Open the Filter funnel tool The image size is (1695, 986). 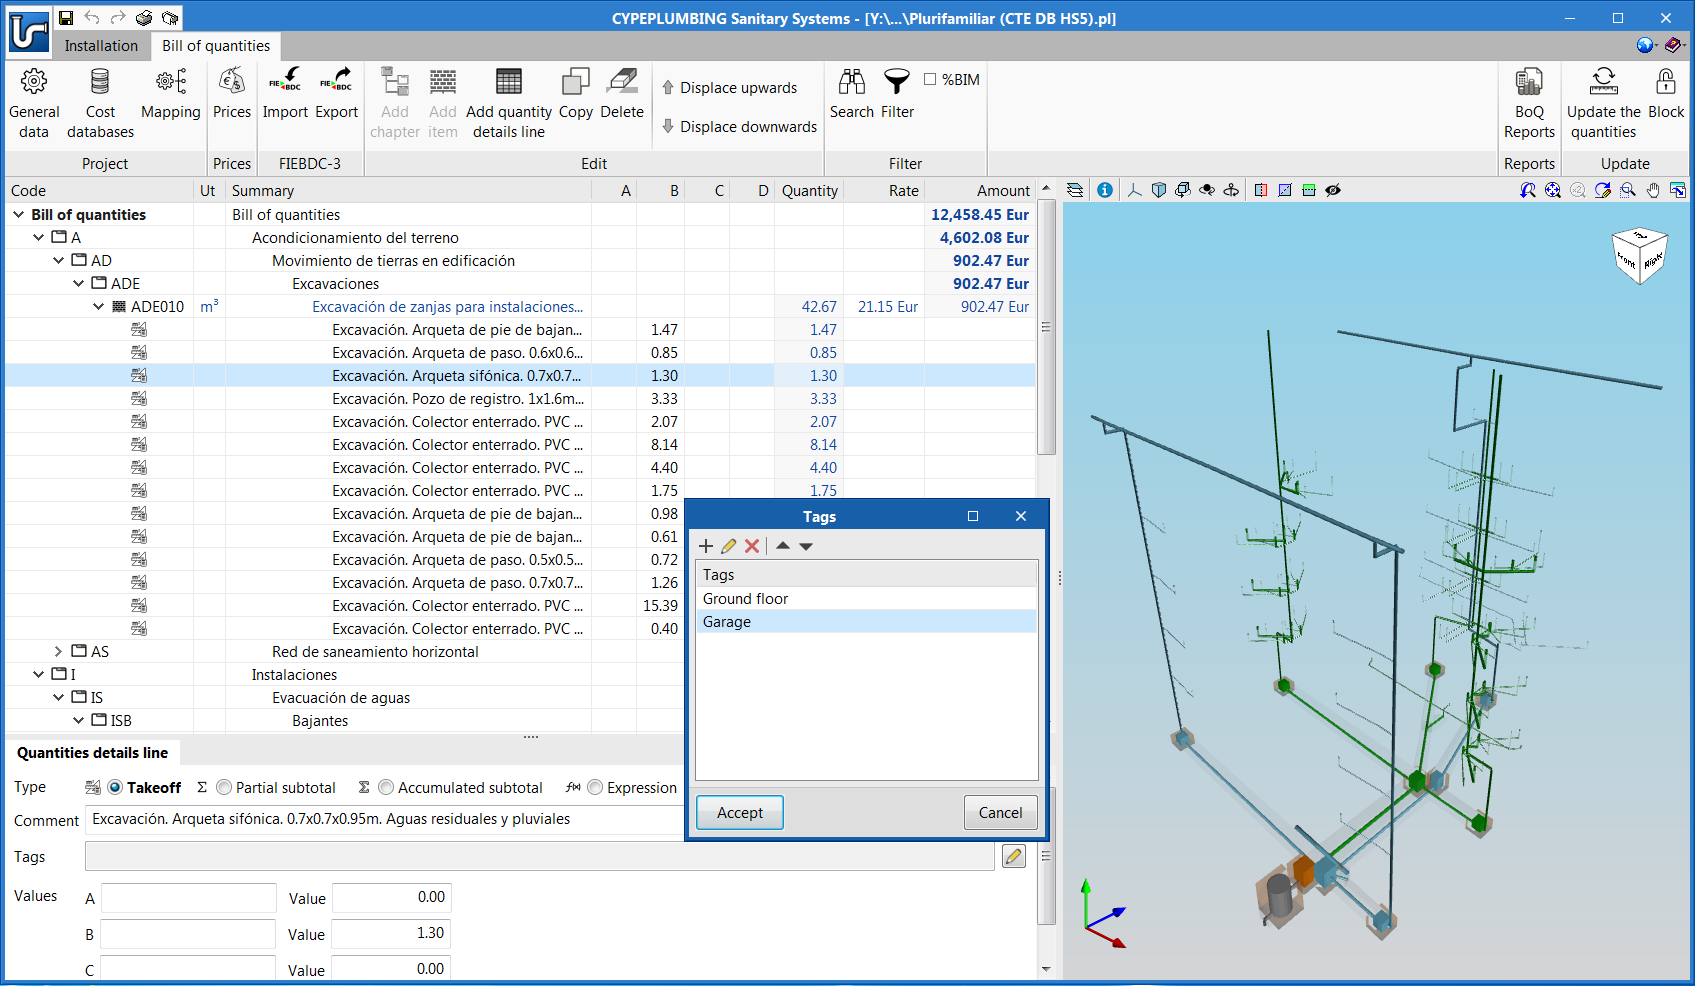click(x=897, y=83)
